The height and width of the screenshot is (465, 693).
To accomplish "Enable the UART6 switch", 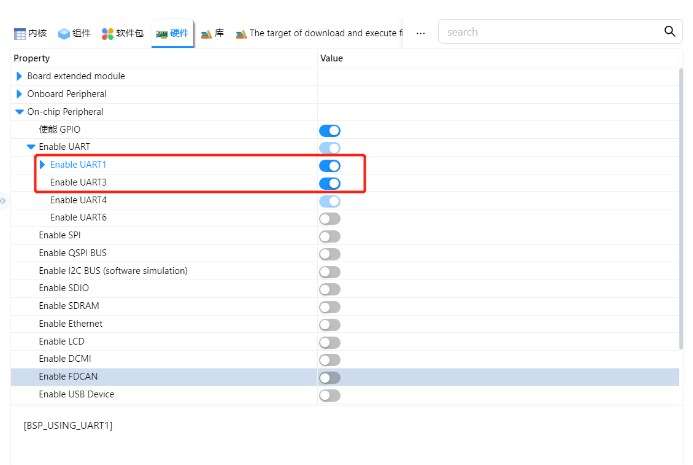I will pyautogui.click(x=330, y=219).
